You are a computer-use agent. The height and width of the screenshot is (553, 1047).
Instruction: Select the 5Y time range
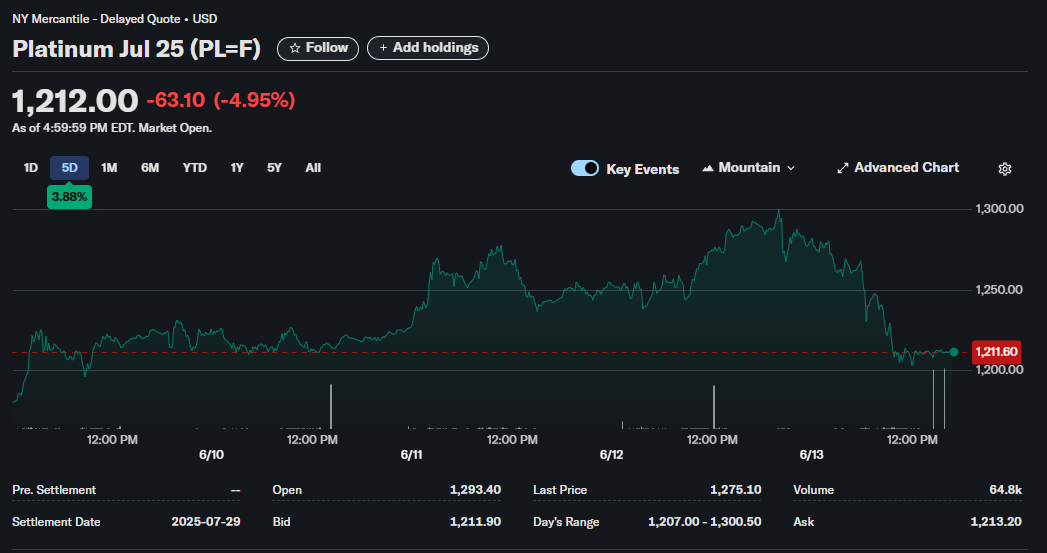274,168
